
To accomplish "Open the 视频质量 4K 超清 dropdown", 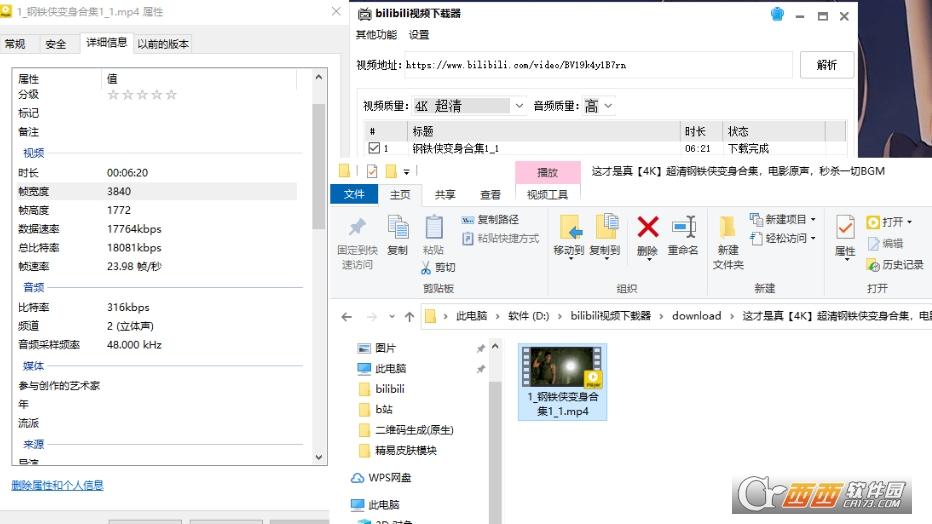I will (519, 106).
